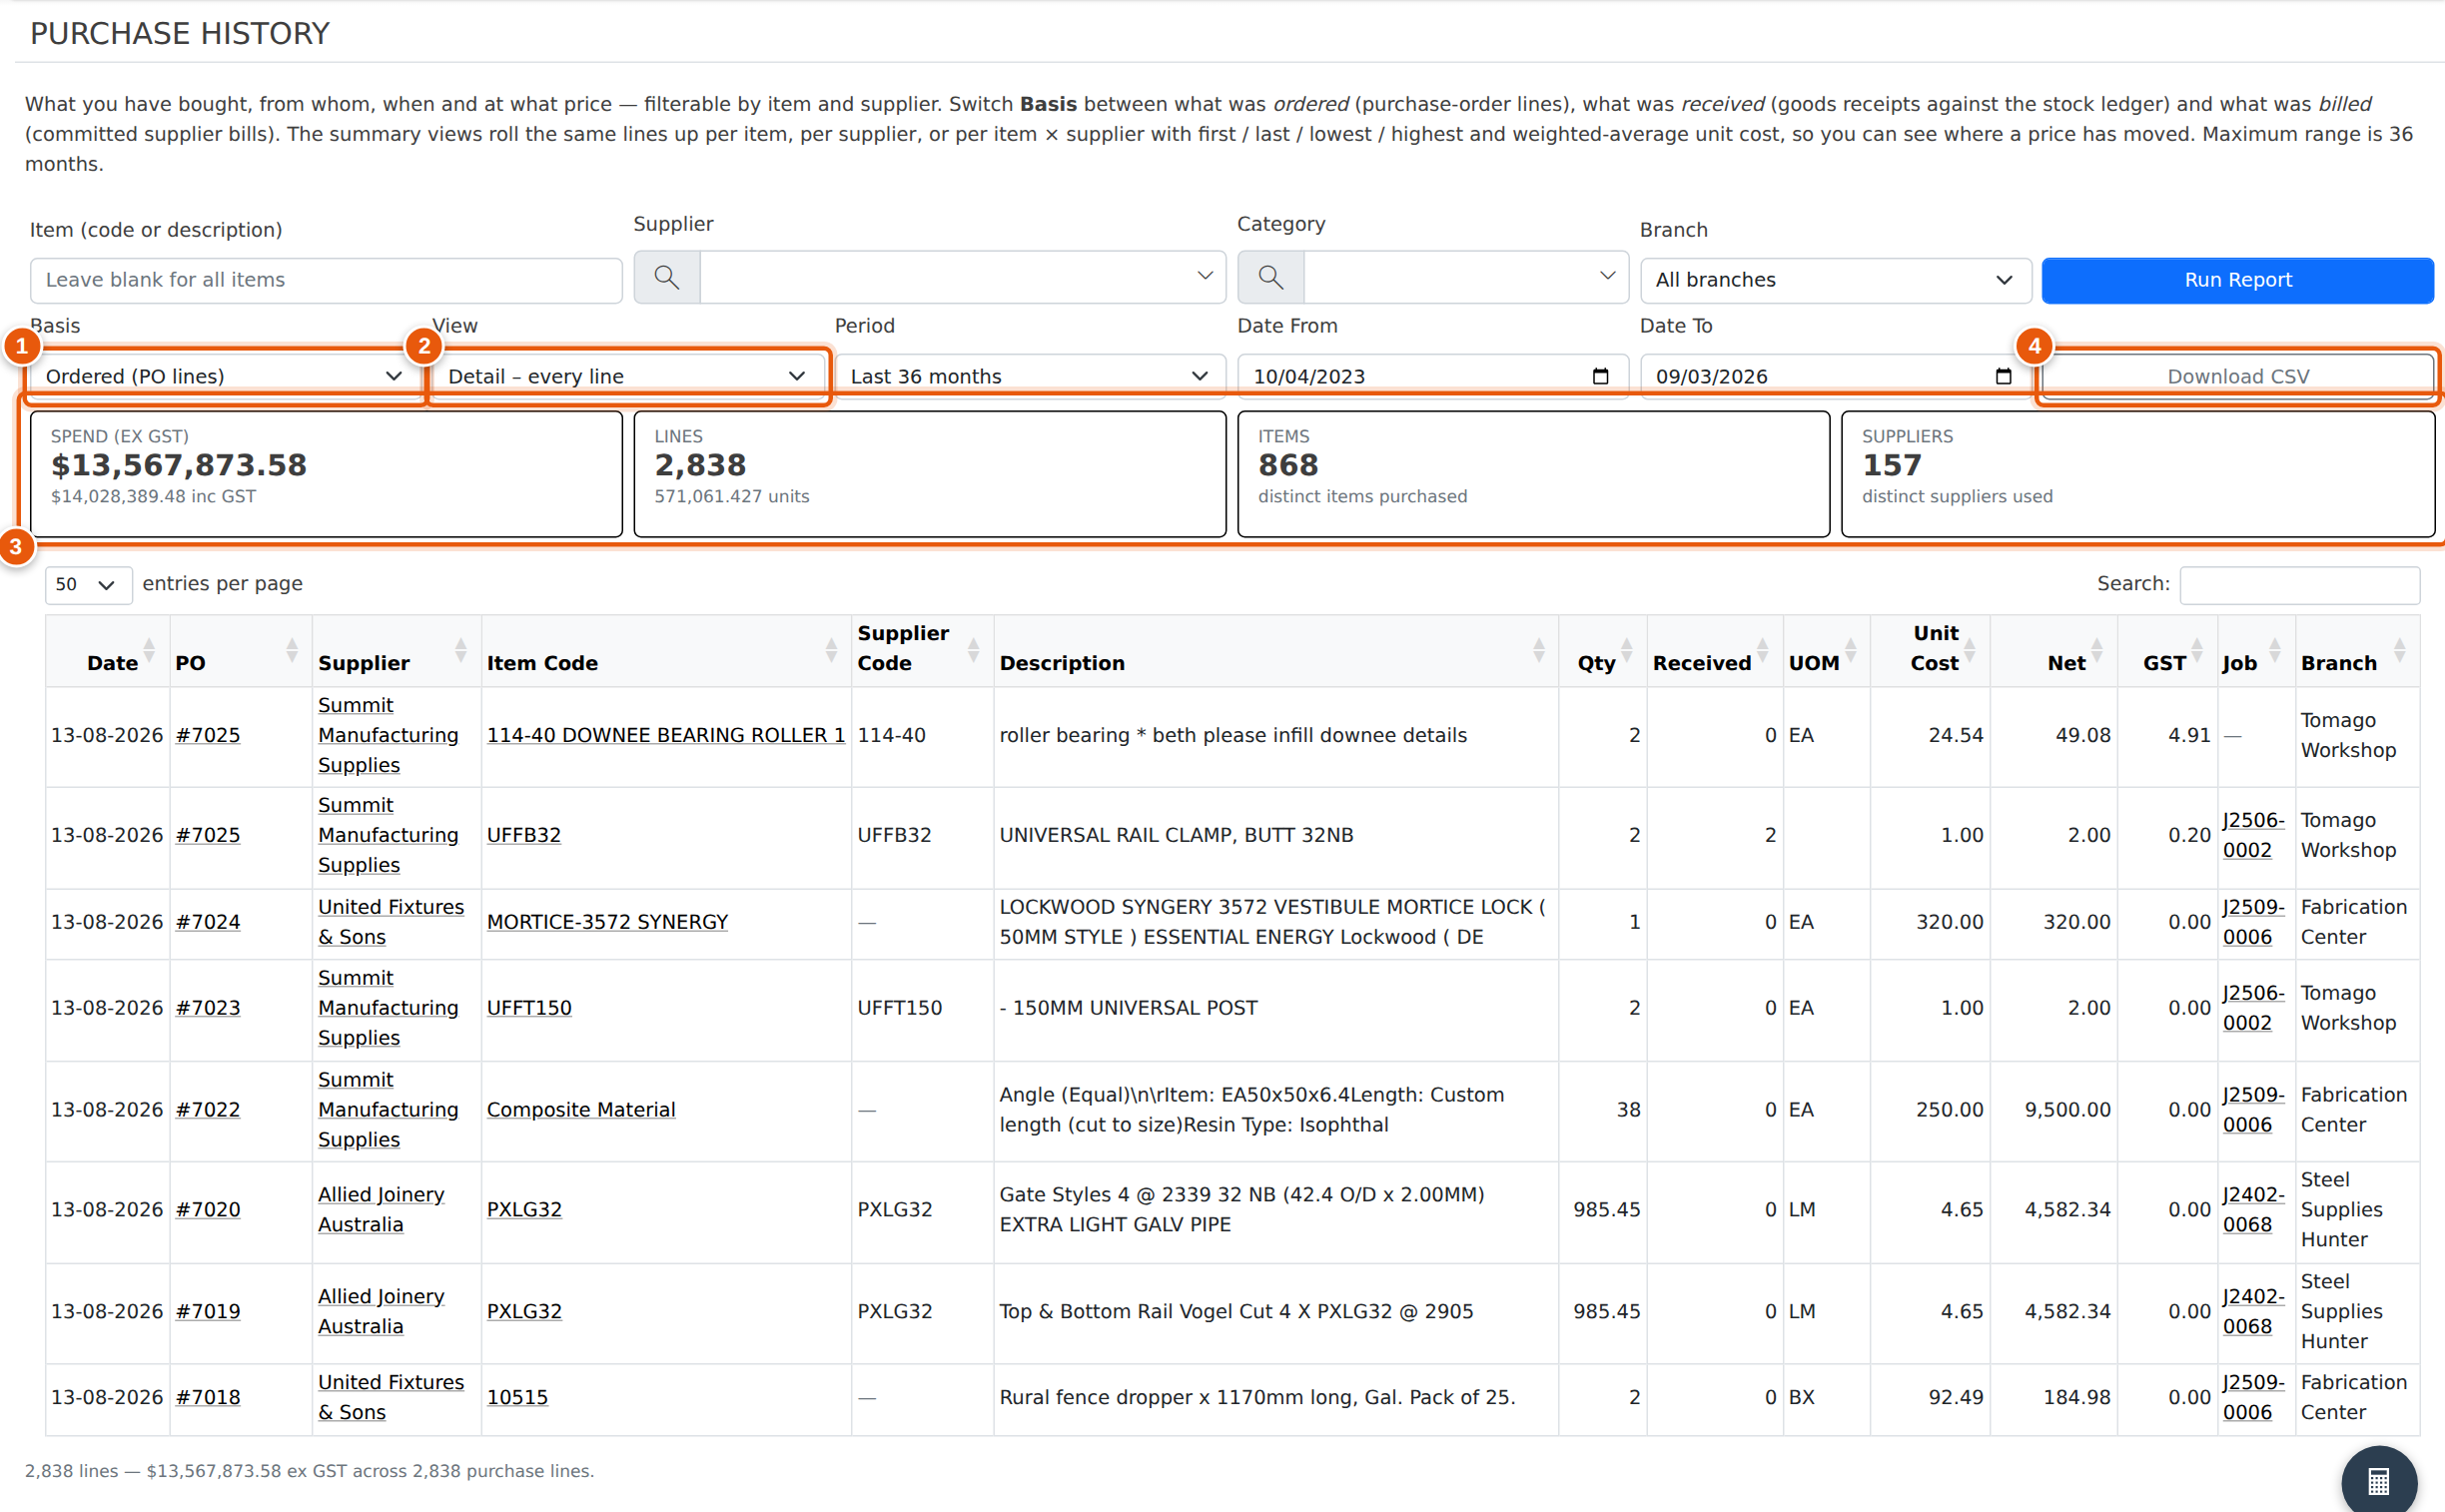Open item 10515 link
This screenshot has width=2445, height=1512.
pyautogui.click(x=517, y=1397)
